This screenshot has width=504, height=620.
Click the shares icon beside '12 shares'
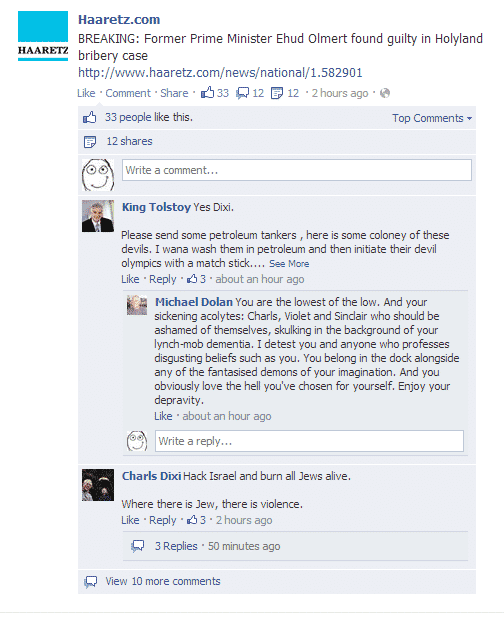90,142
